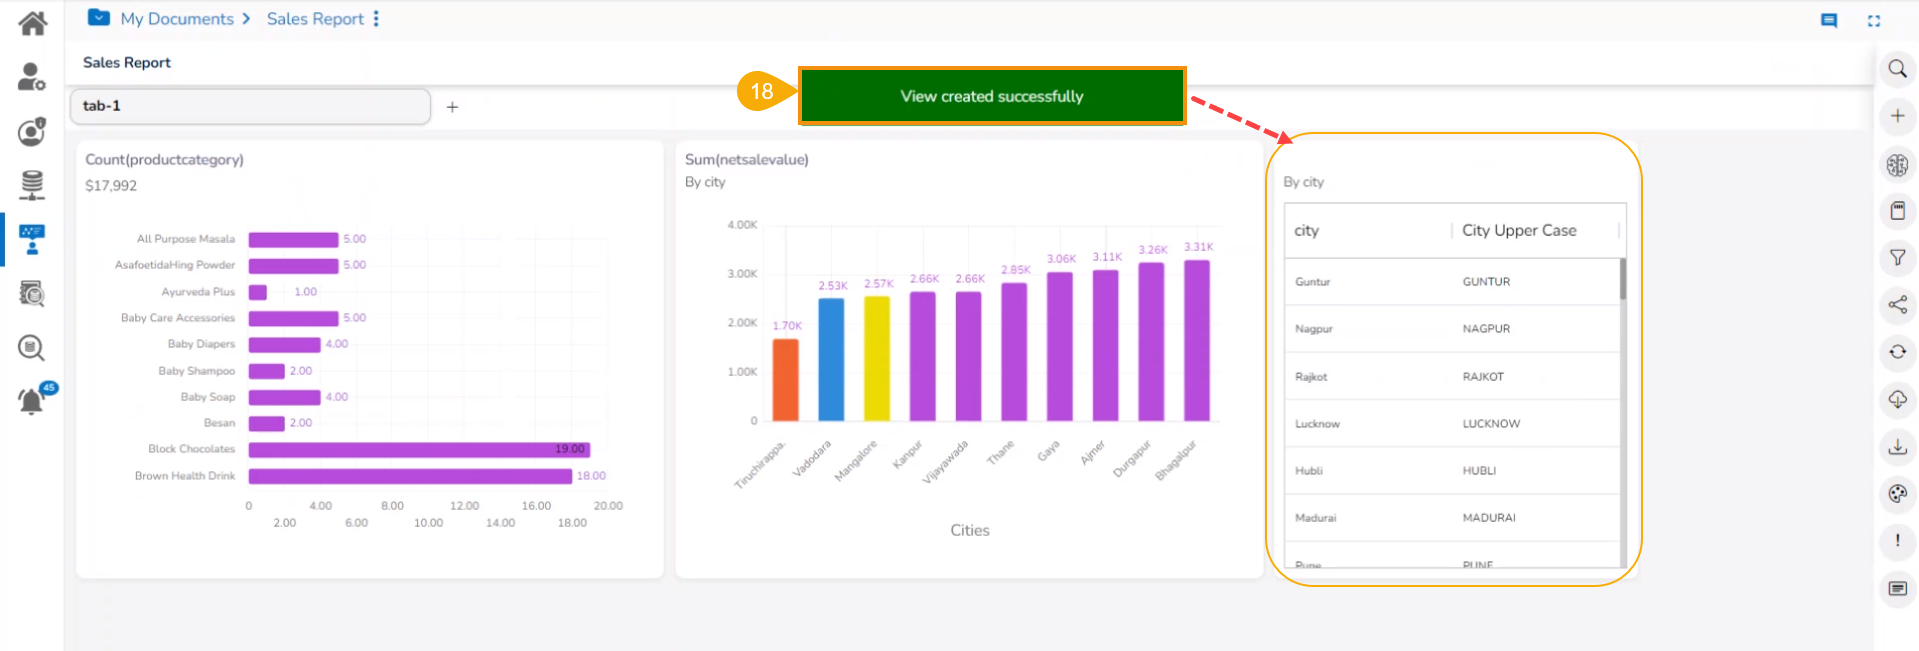Add a new tab with plus button
Screen dimensions: 1919x651
[x=452, y=107]
